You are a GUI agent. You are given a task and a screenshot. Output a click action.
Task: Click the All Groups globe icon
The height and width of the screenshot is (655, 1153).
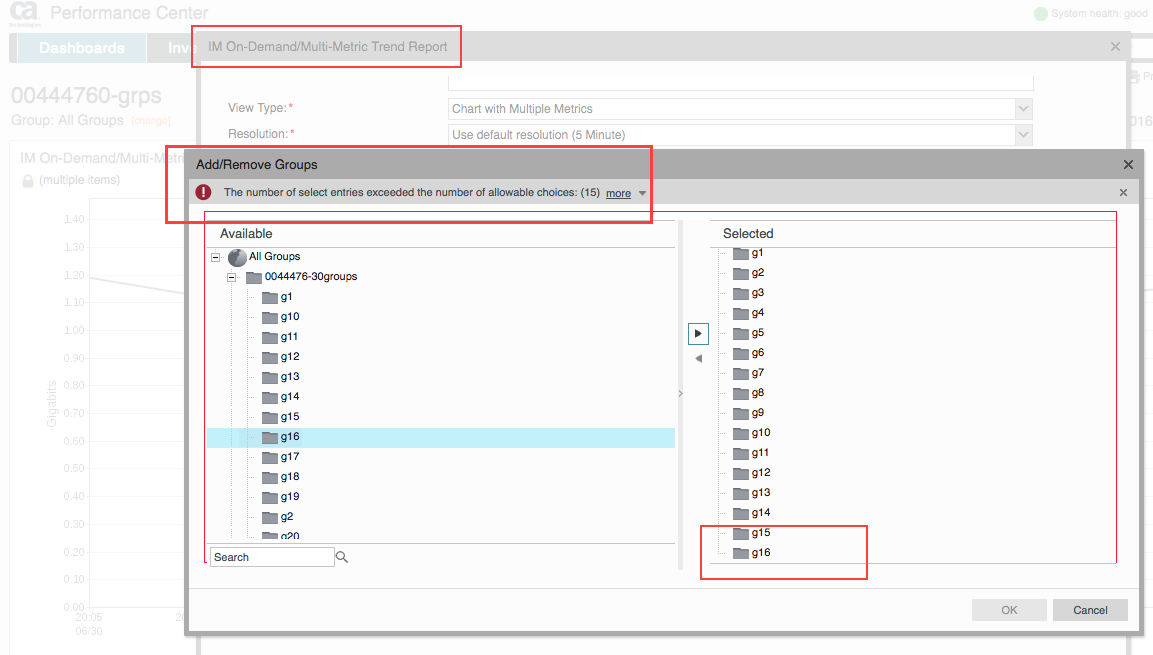[237, 257]
